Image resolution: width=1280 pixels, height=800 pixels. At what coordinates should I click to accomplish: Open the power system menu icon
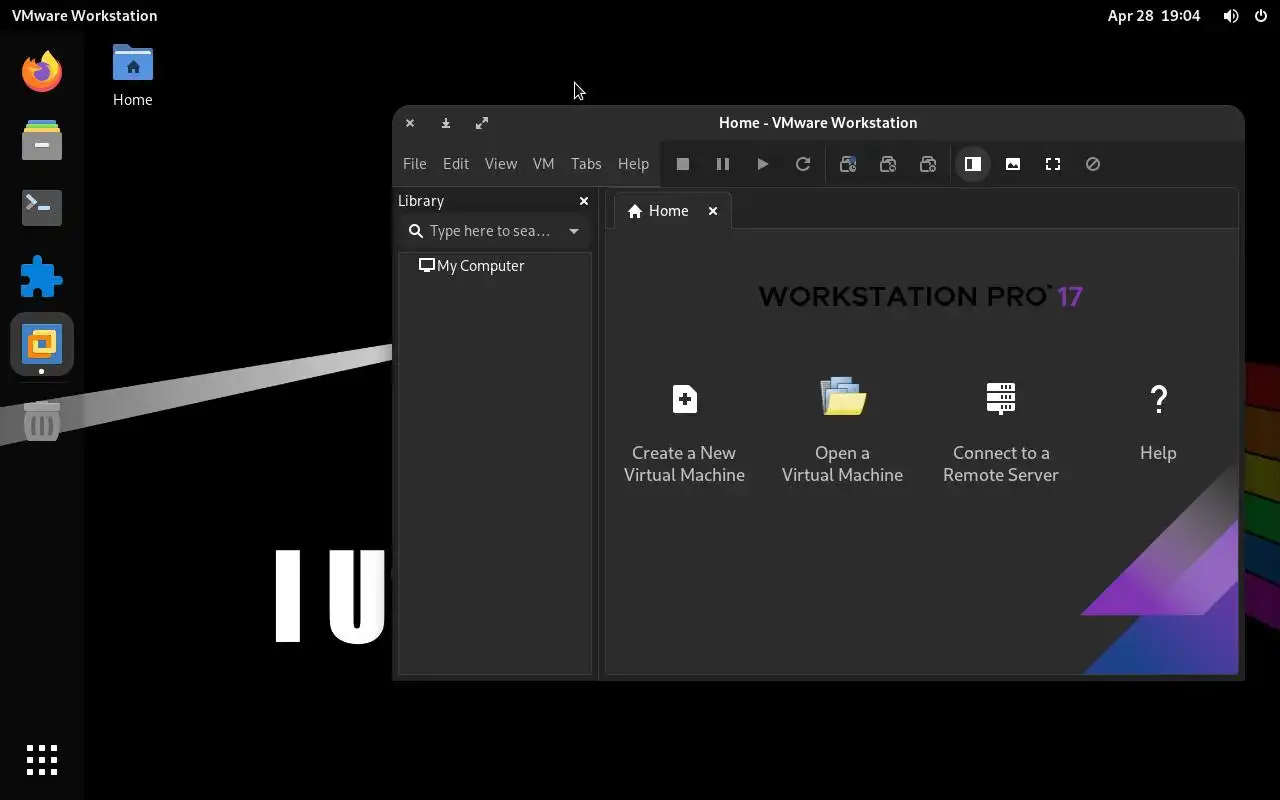click(x=1260, y=16)
